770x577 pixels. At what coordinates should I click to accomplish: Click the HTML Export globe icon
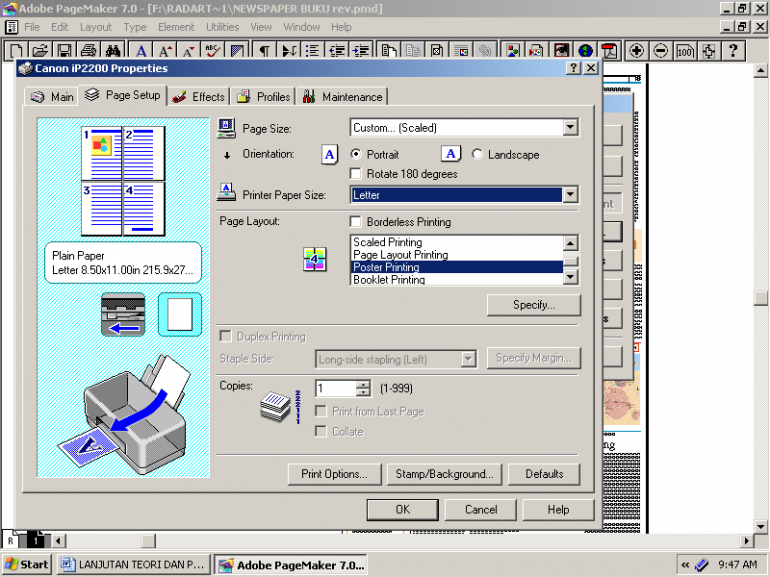point(585,51)
